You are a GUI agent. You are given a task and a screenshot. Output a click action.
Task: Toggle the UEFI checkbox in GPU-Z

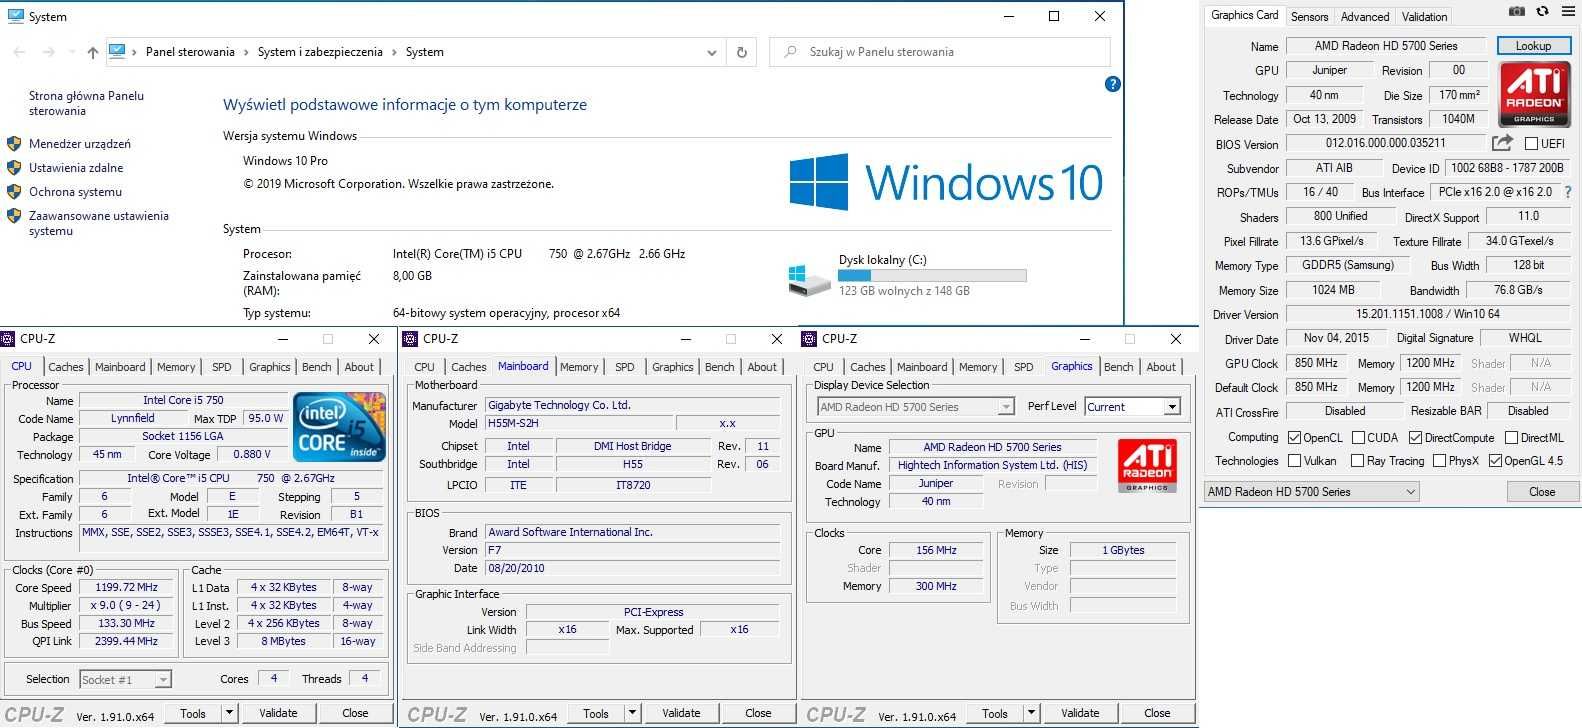1531,144
